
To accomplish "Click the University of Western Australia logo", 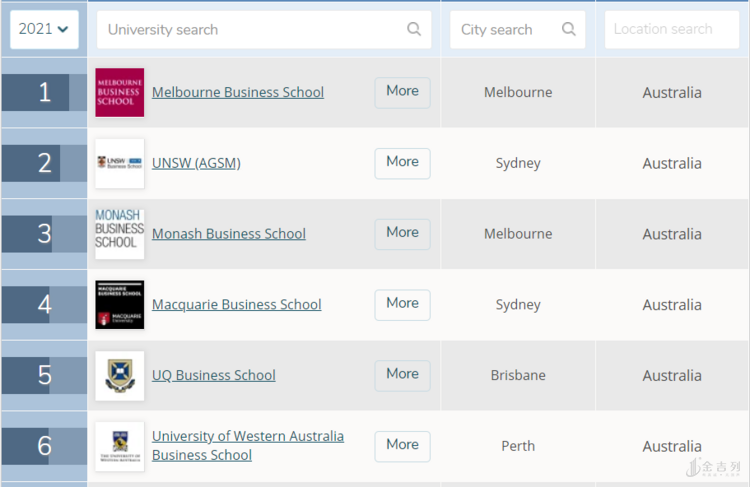I will coord(120,446).
